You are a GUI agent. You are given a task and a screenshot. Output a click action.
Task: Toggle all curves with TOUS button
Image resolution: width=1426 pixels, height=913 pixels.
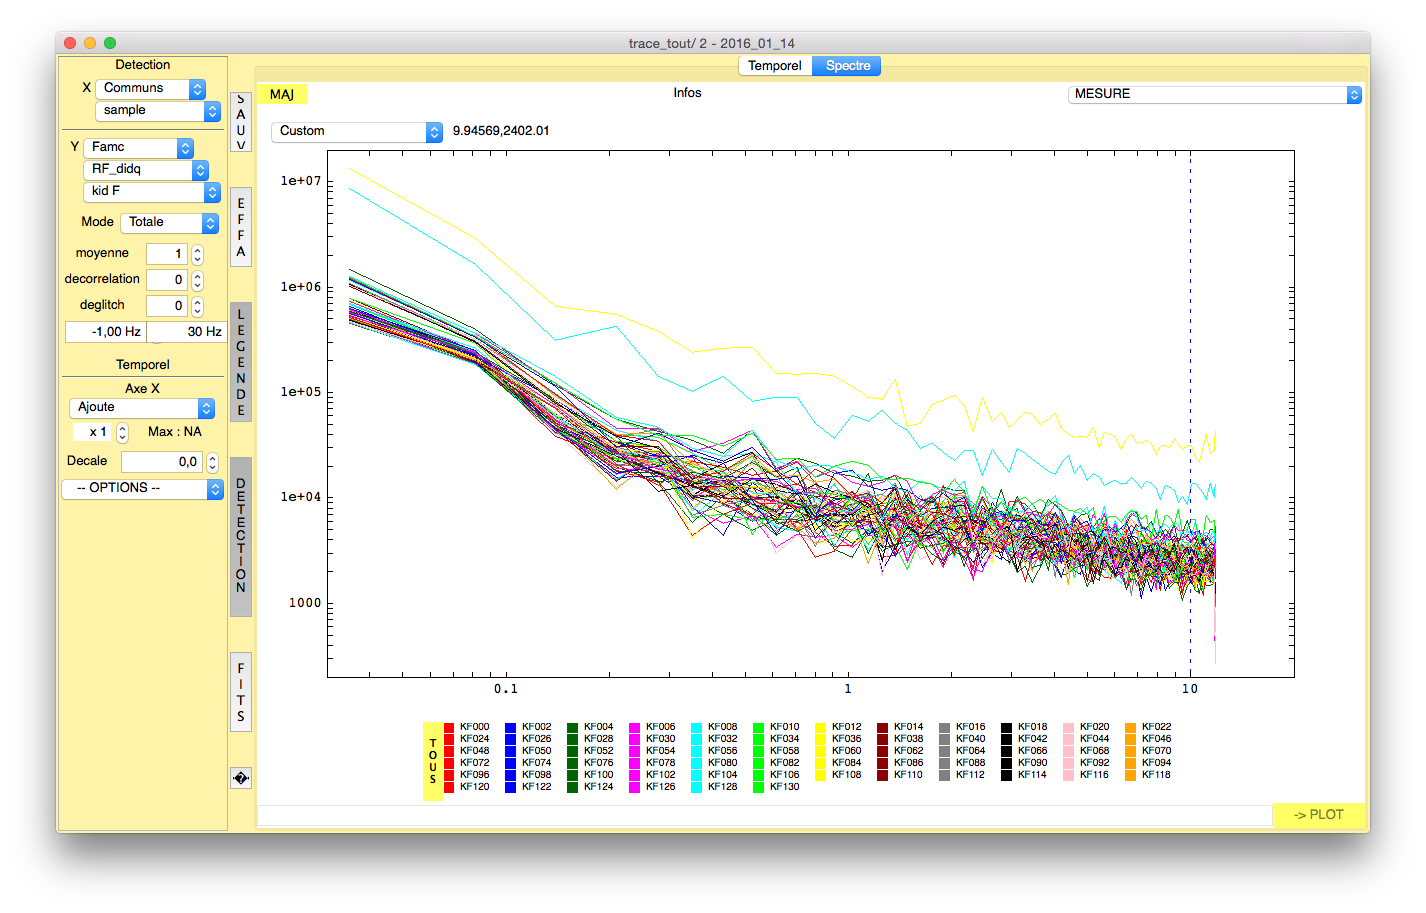pos(433,761)
